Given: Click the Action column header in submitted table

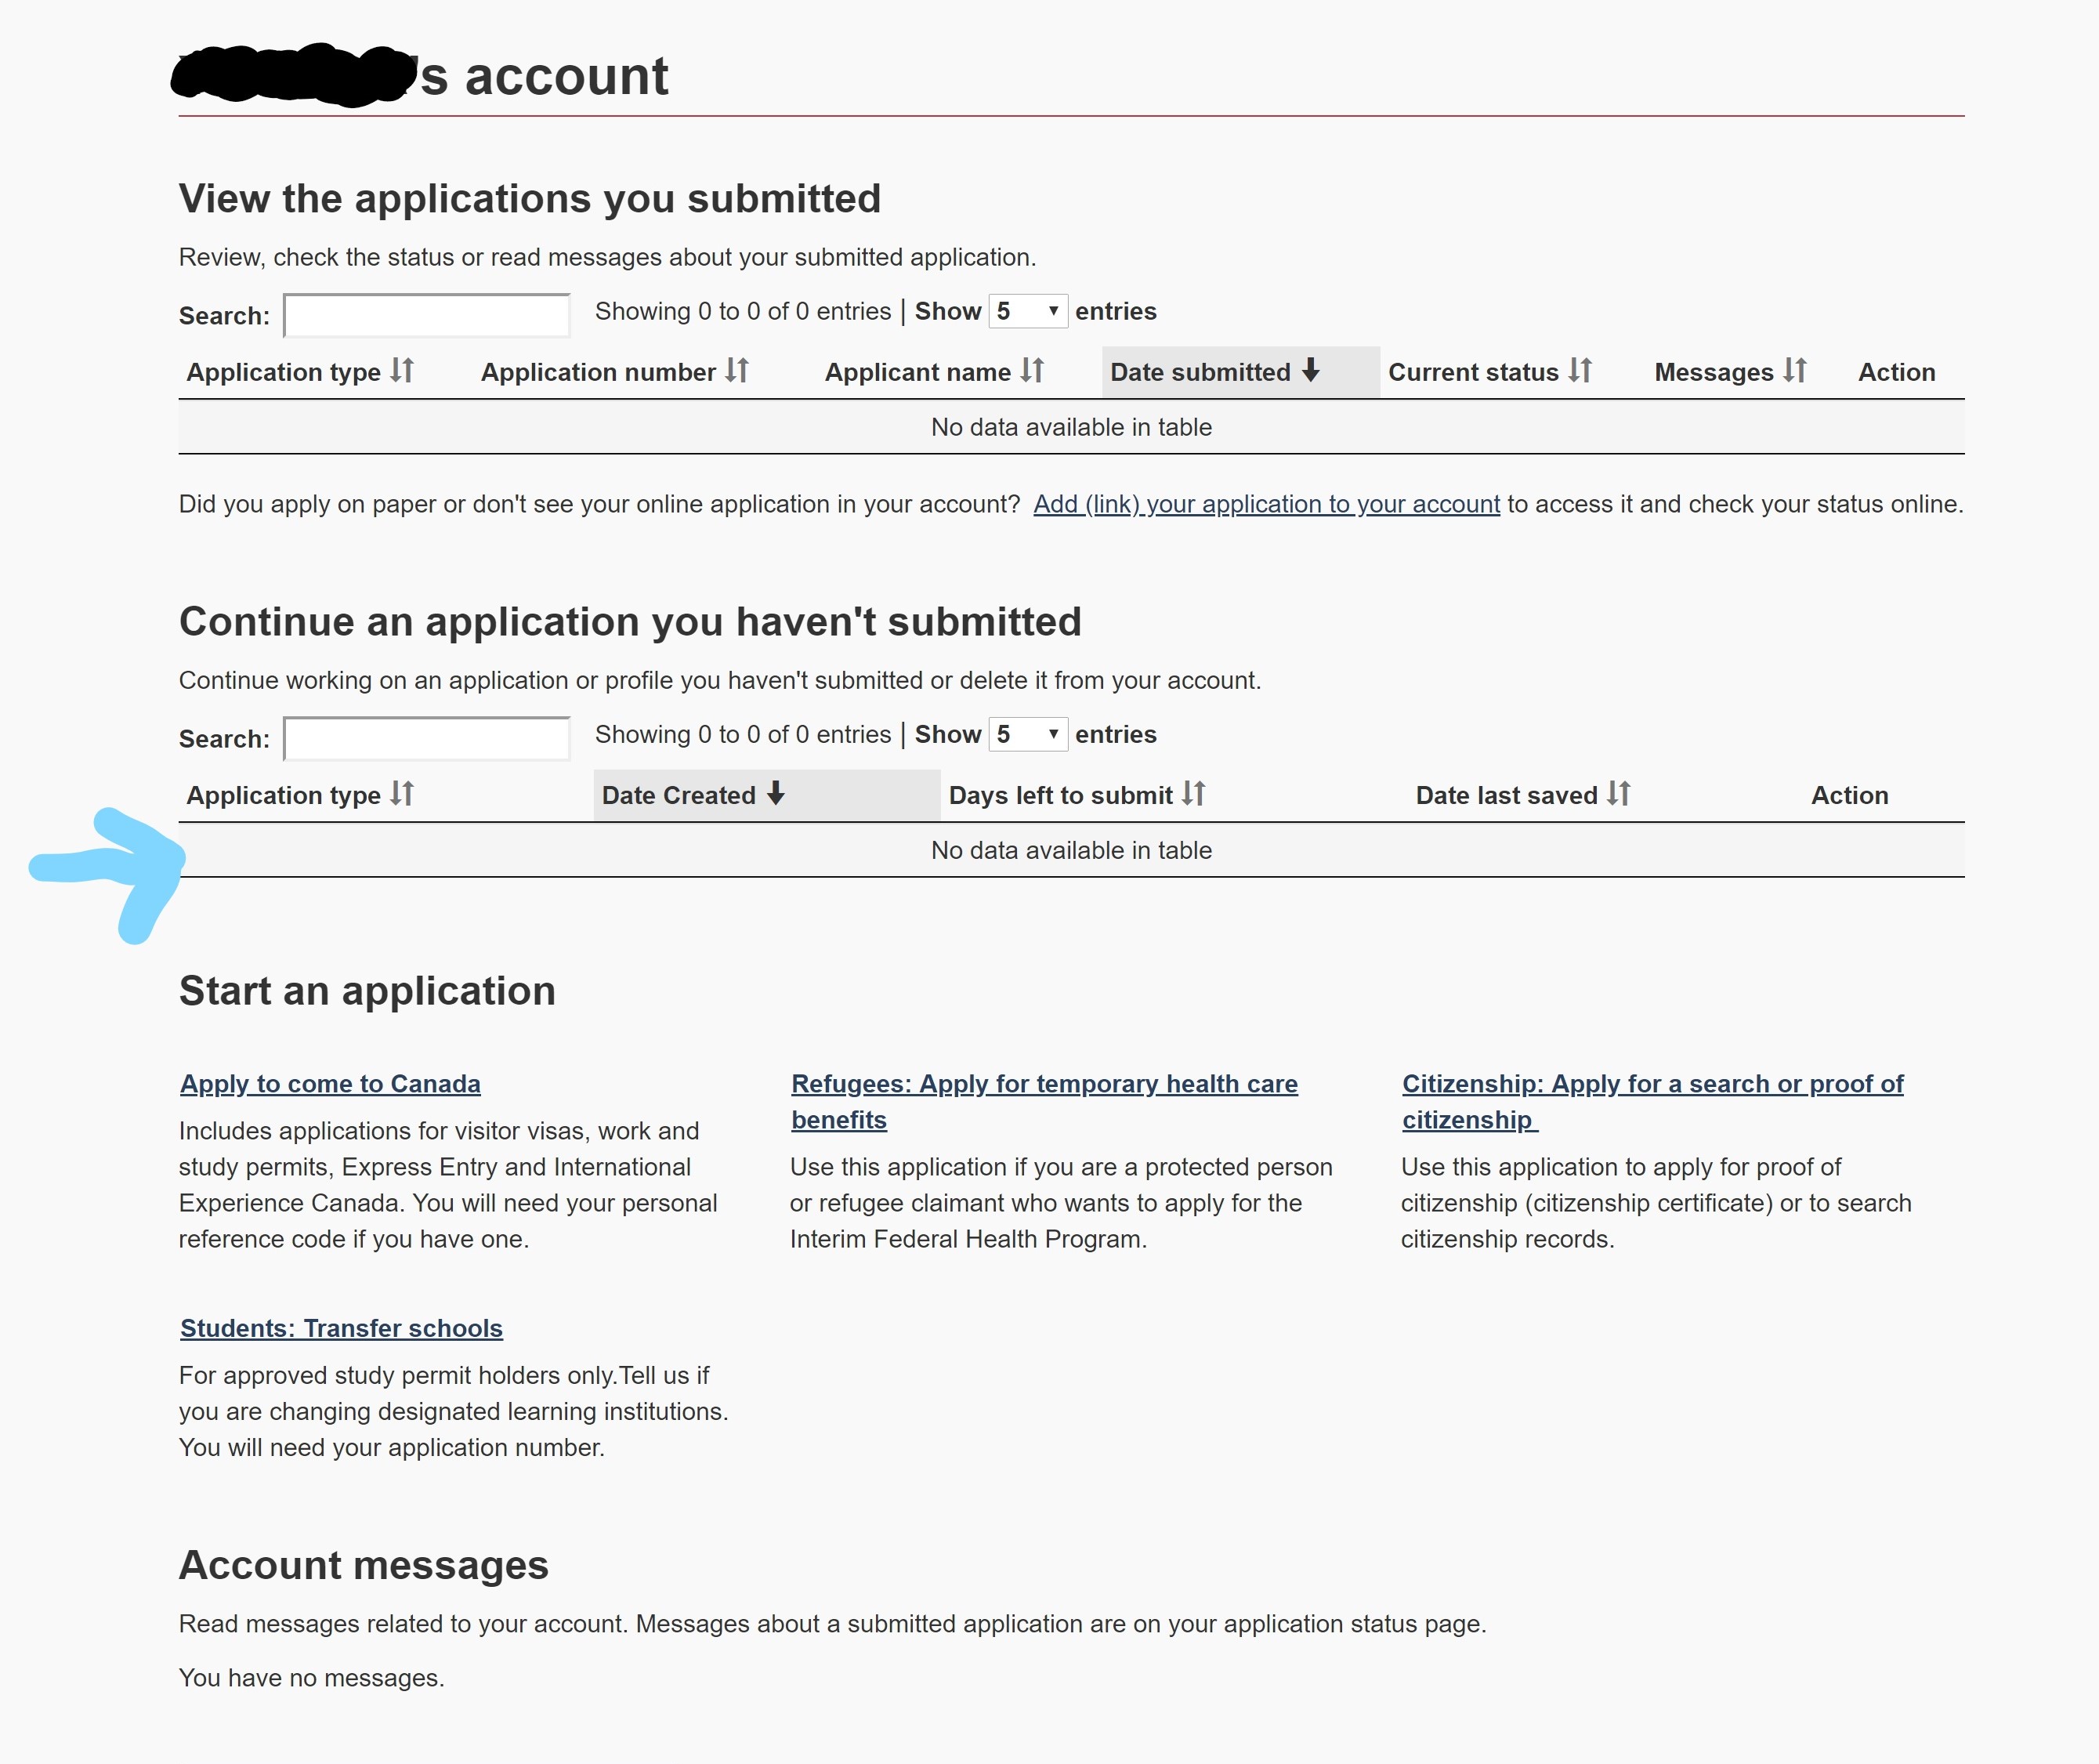Looking at the screenshot, I should 1896,372.
